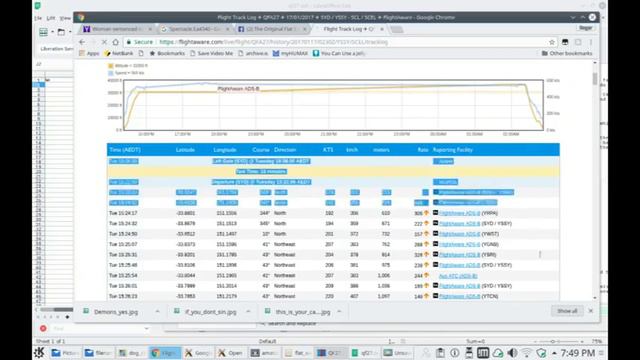Expand options for this_is_your_ca...jpg download
Screen dimensions: 640x360
coord(339,311)
